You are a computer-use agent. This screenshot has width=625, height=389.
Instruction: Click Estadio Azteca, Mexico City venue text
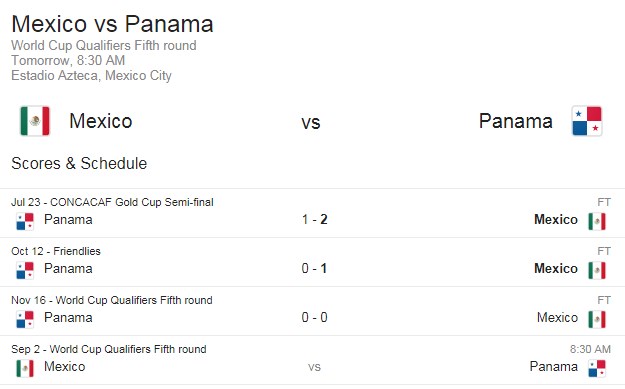pos(91,75)
